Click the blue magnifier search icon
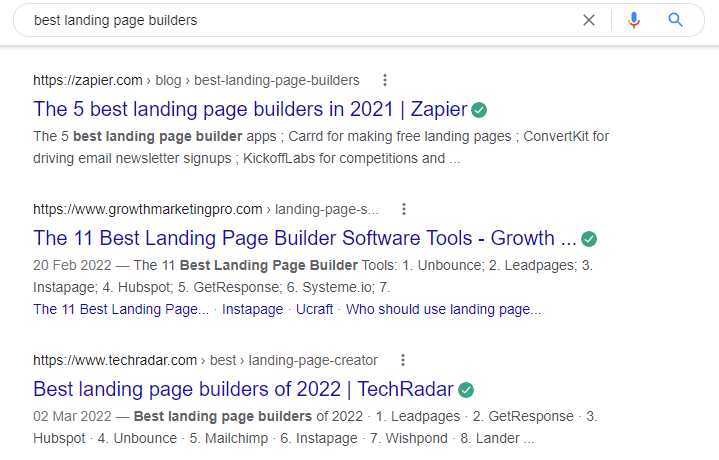Image resolution: width=719 pixels, height=460 pixels. (x=675, y=20)
